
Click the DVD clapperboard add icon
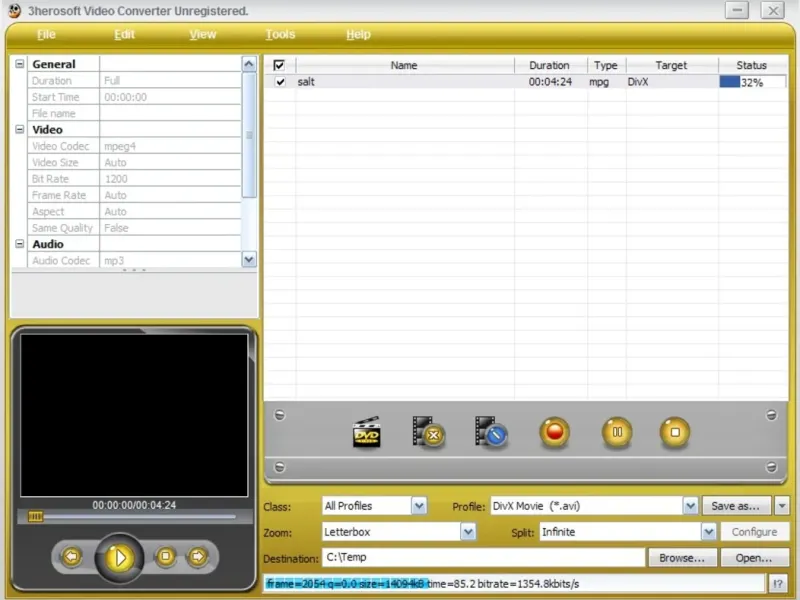pos(366,433)
